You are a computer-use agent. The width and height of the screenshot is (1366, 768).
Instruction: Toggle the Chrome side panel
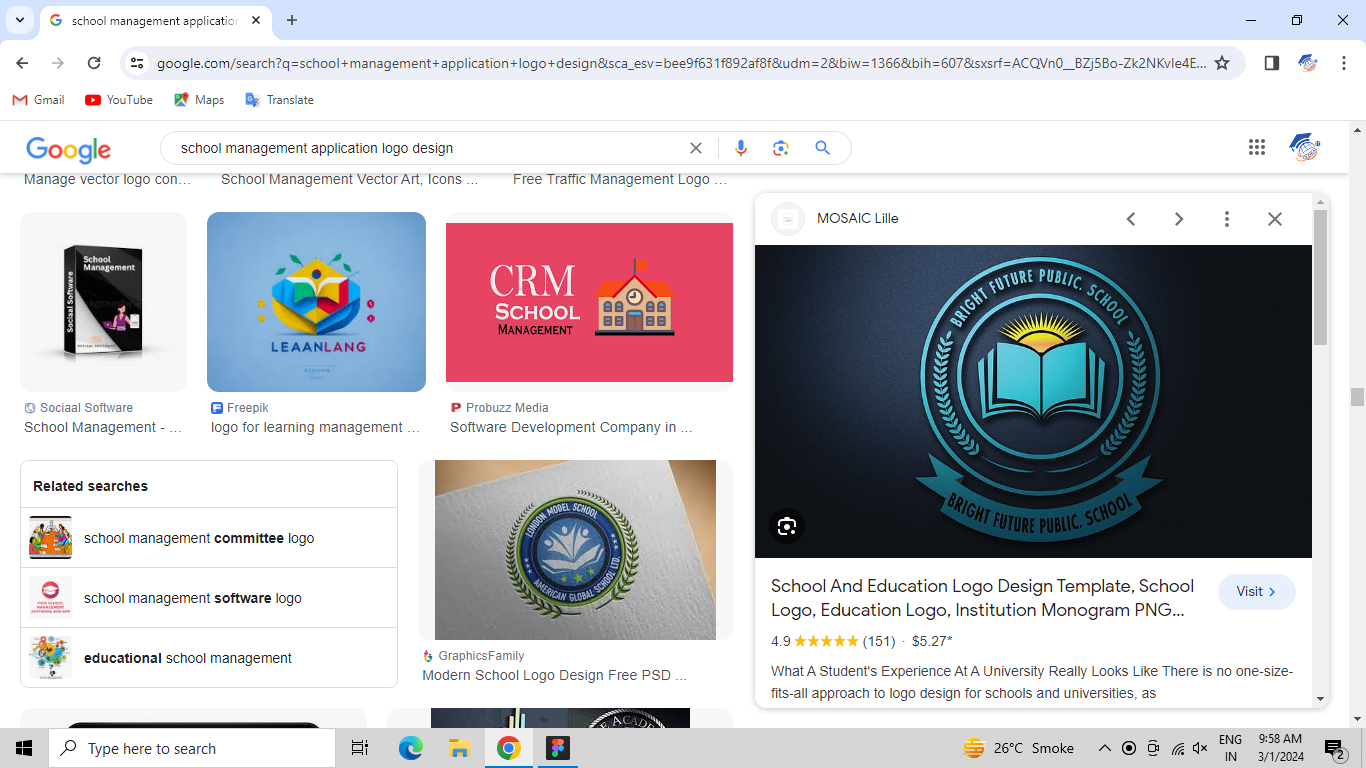coord(1272,63)
